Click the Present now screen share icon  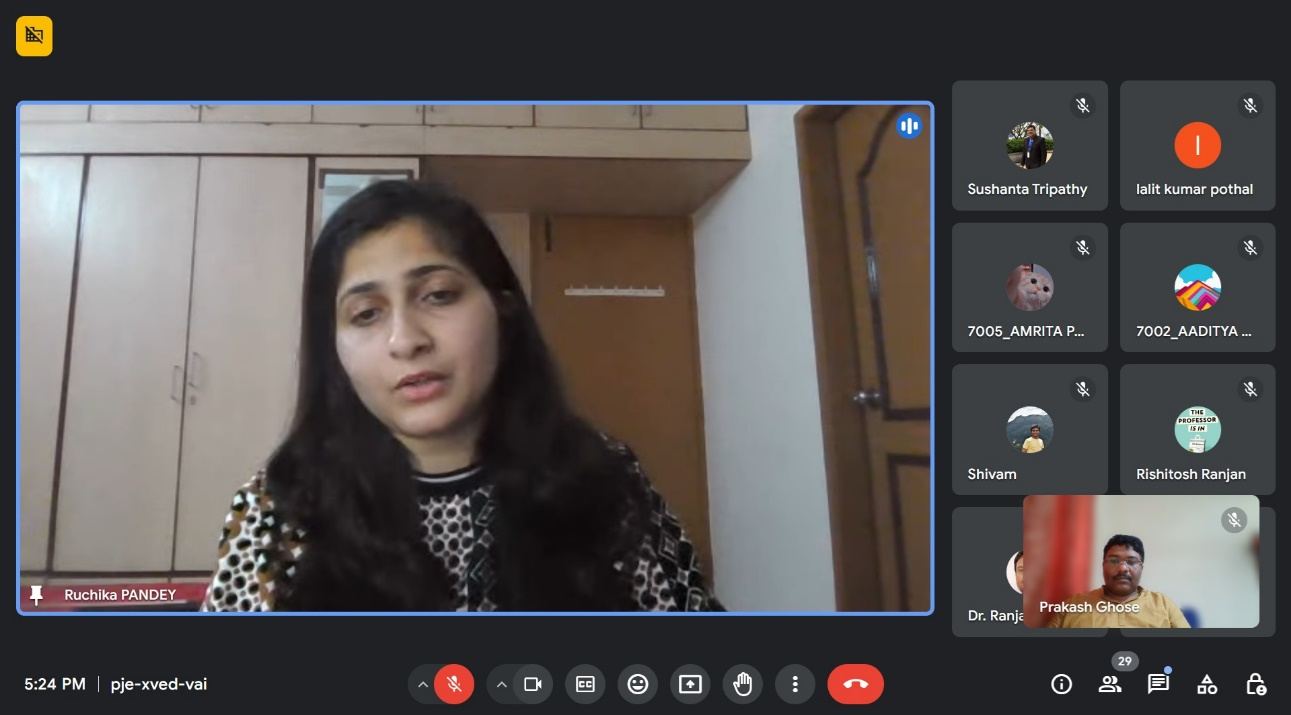(690, 684)
